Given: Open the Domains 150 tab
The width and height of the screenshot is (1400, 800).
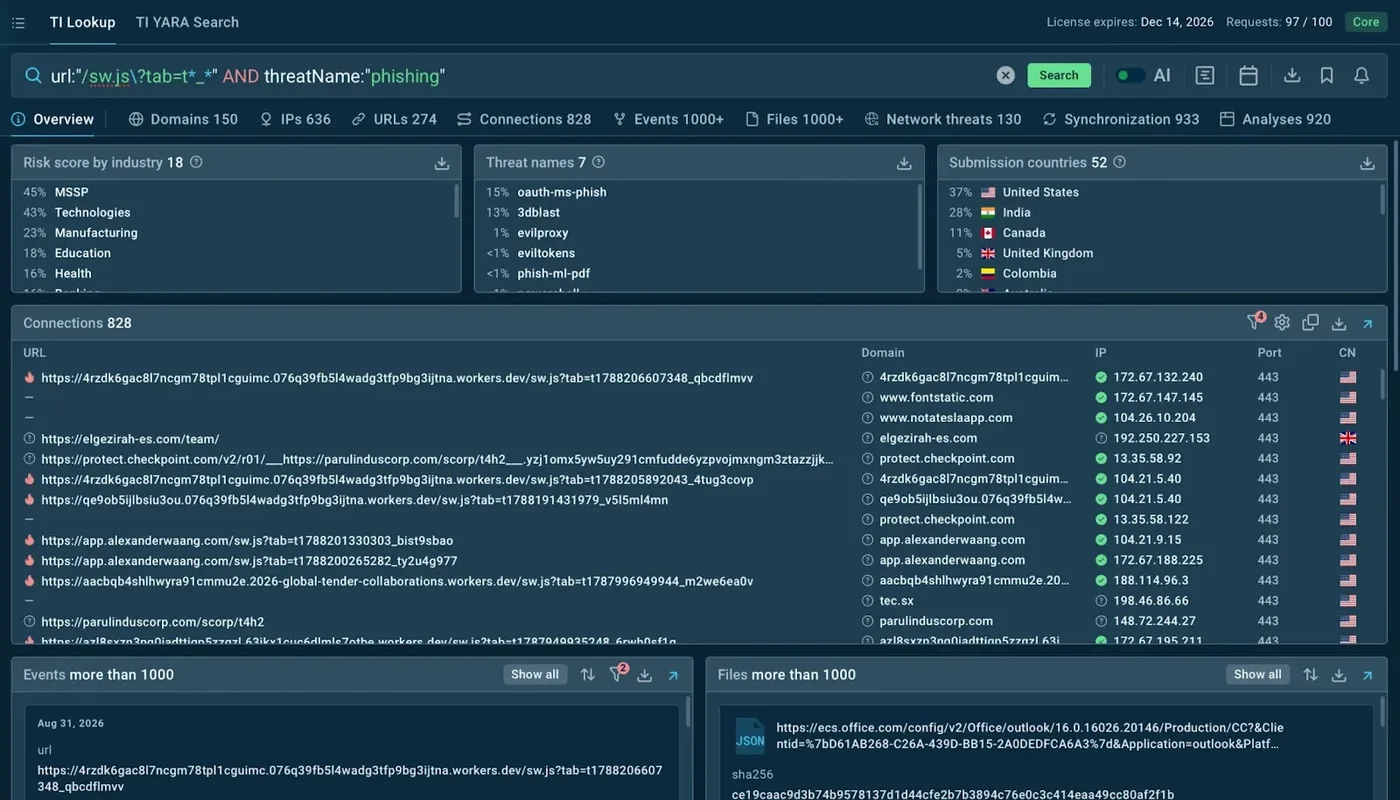Looking at the screenshot, I should pyautogui.click(x=184, y=119).
